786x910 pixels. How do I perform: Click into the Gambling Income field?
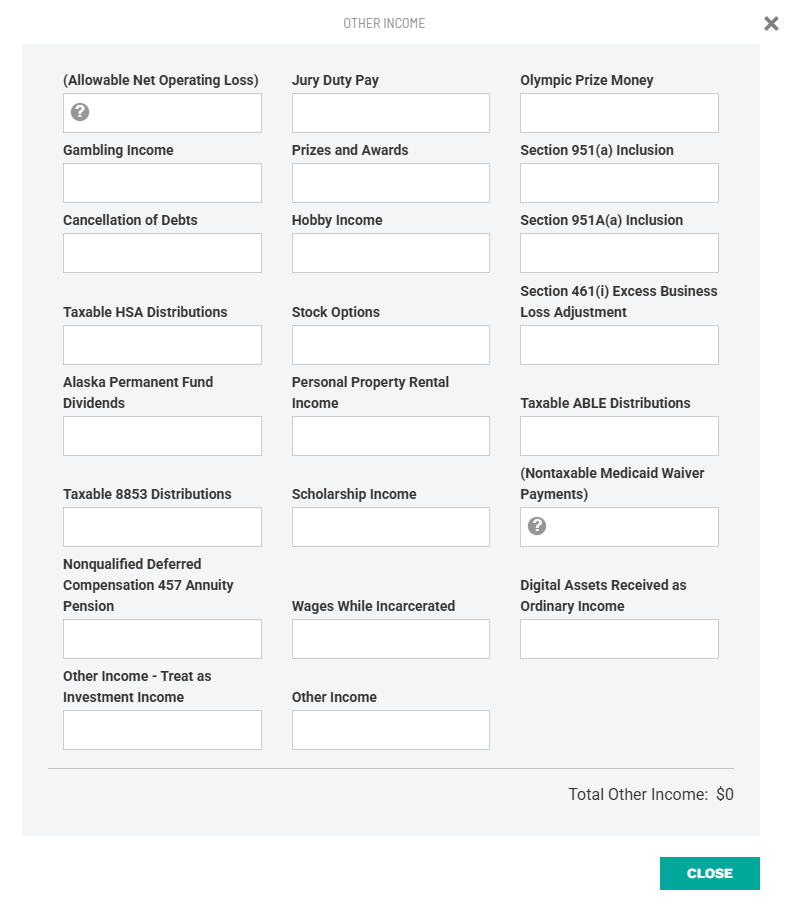coord(163,183)
